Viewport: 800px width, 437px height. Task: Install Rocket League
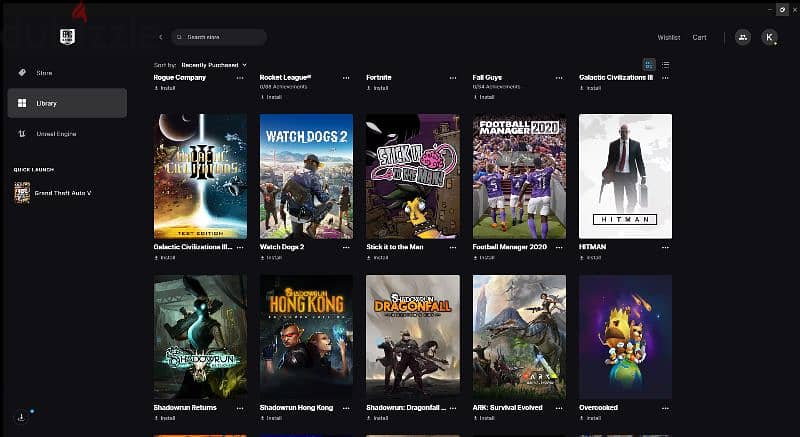click(x=271, y=97)
